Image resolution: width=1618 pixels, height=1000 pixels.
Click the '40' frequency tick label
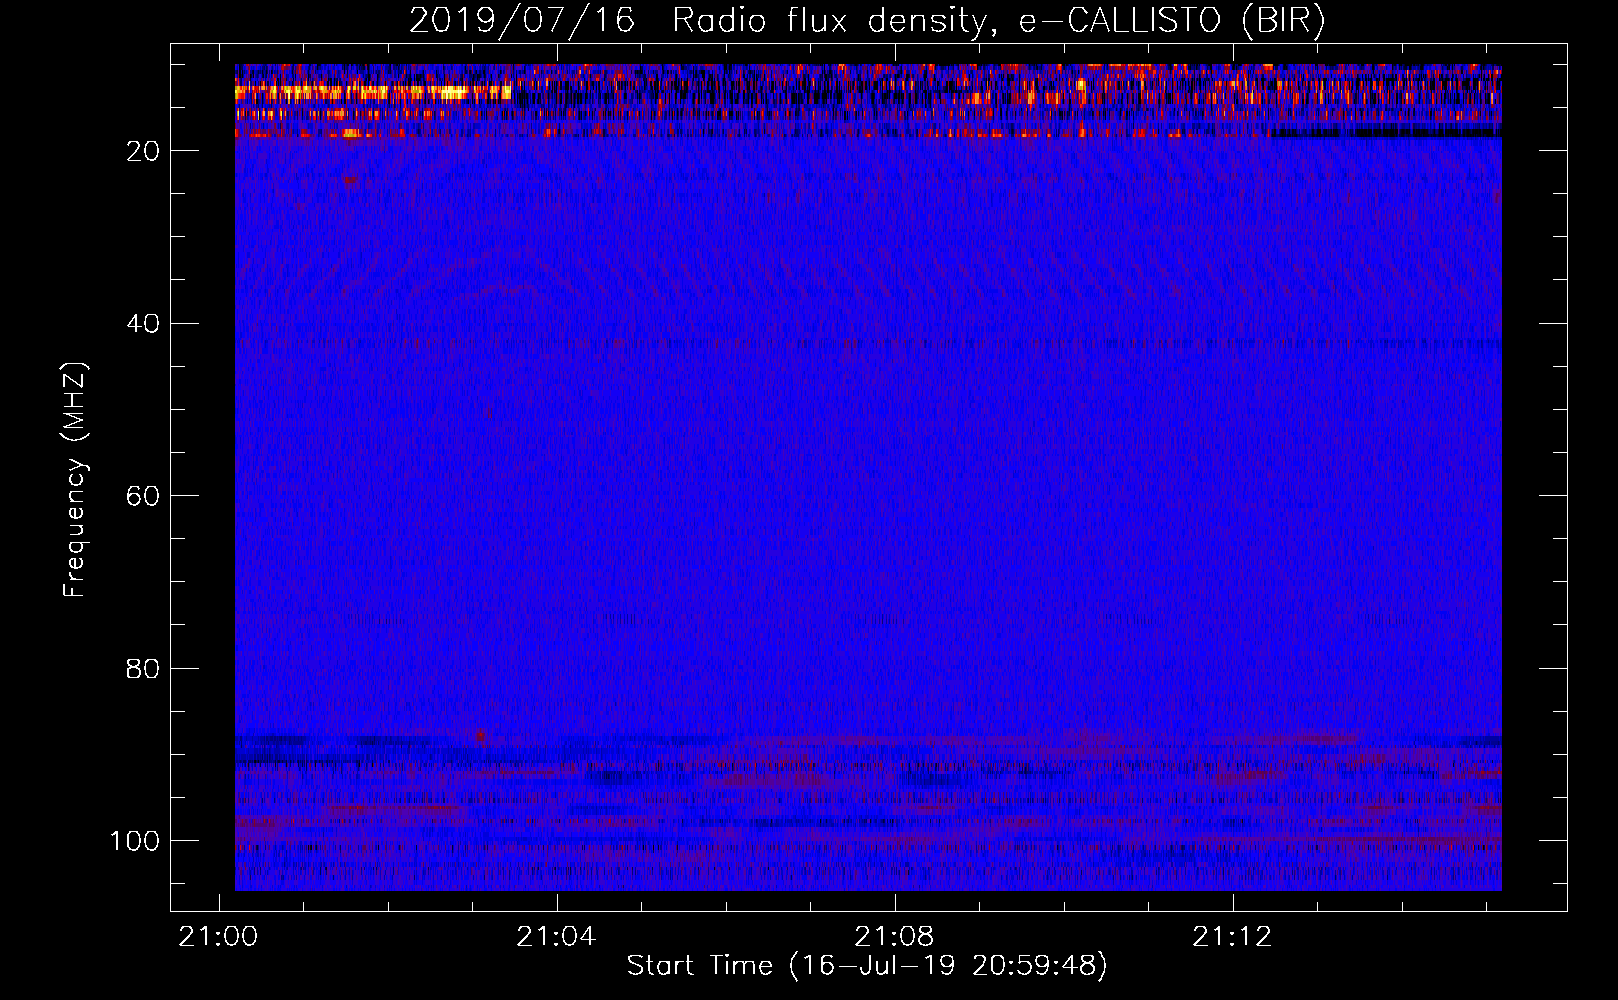(143, 324)
